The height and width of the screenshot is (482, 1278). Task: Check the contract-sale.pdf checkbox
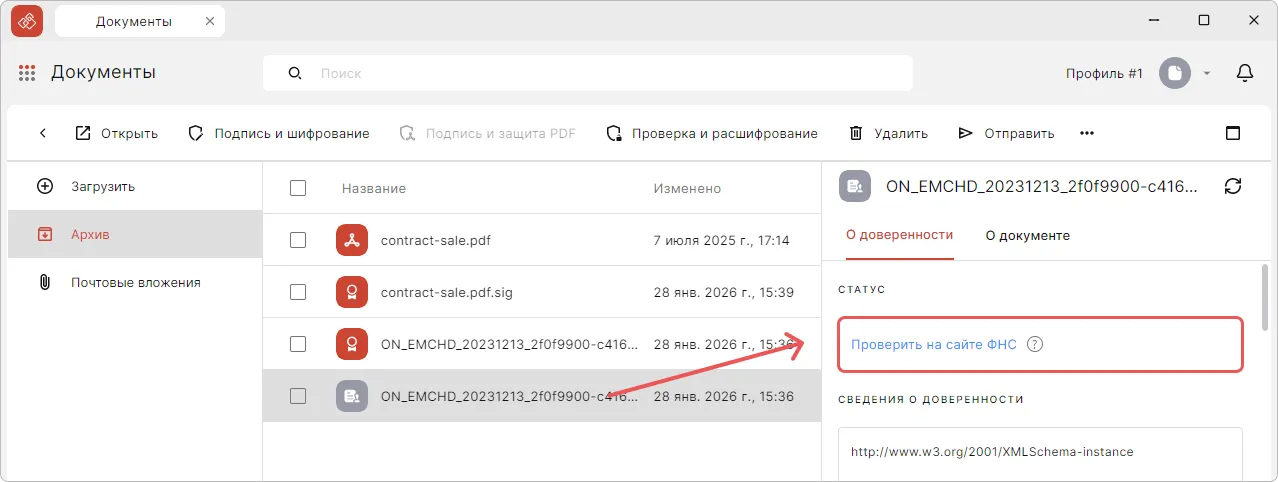[x=297, y=240]
